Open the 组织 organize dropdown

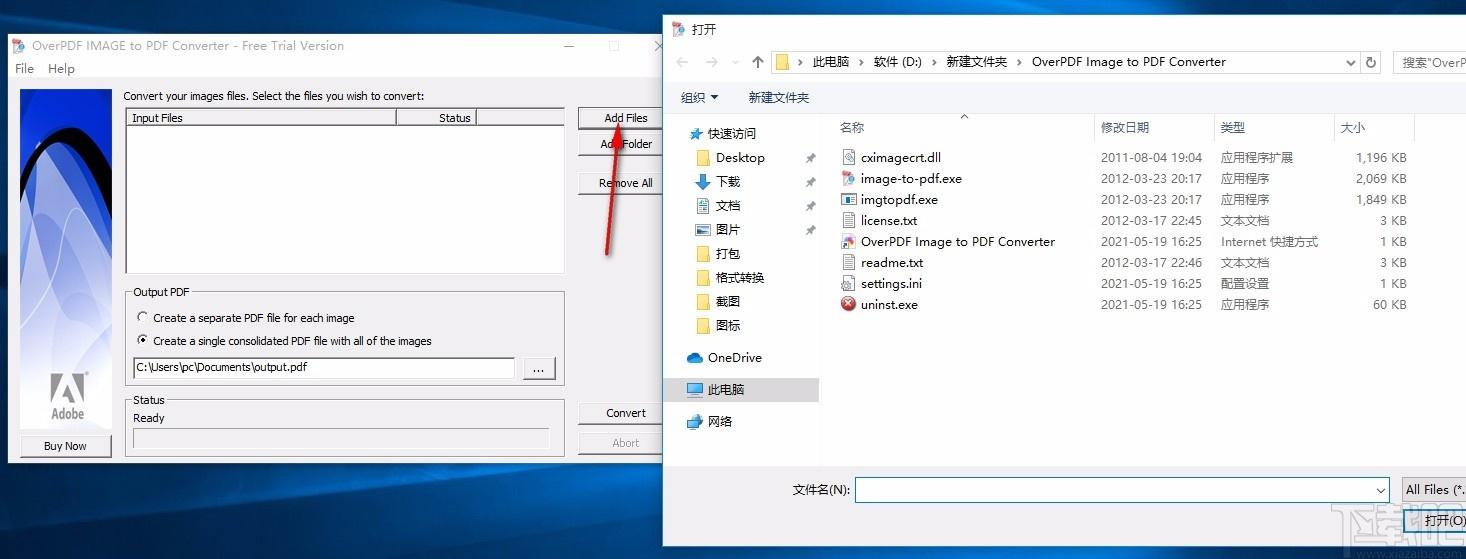point(700,97)
